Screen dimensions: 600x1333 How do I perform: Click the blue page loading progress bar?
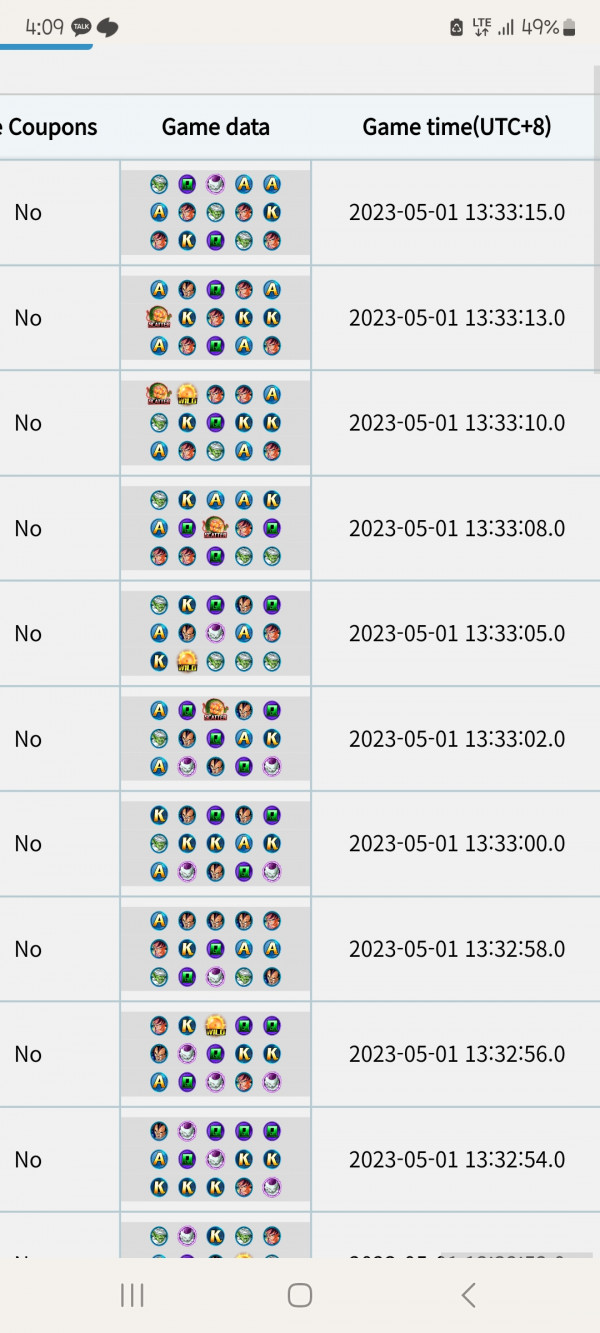tap(46, 46)
